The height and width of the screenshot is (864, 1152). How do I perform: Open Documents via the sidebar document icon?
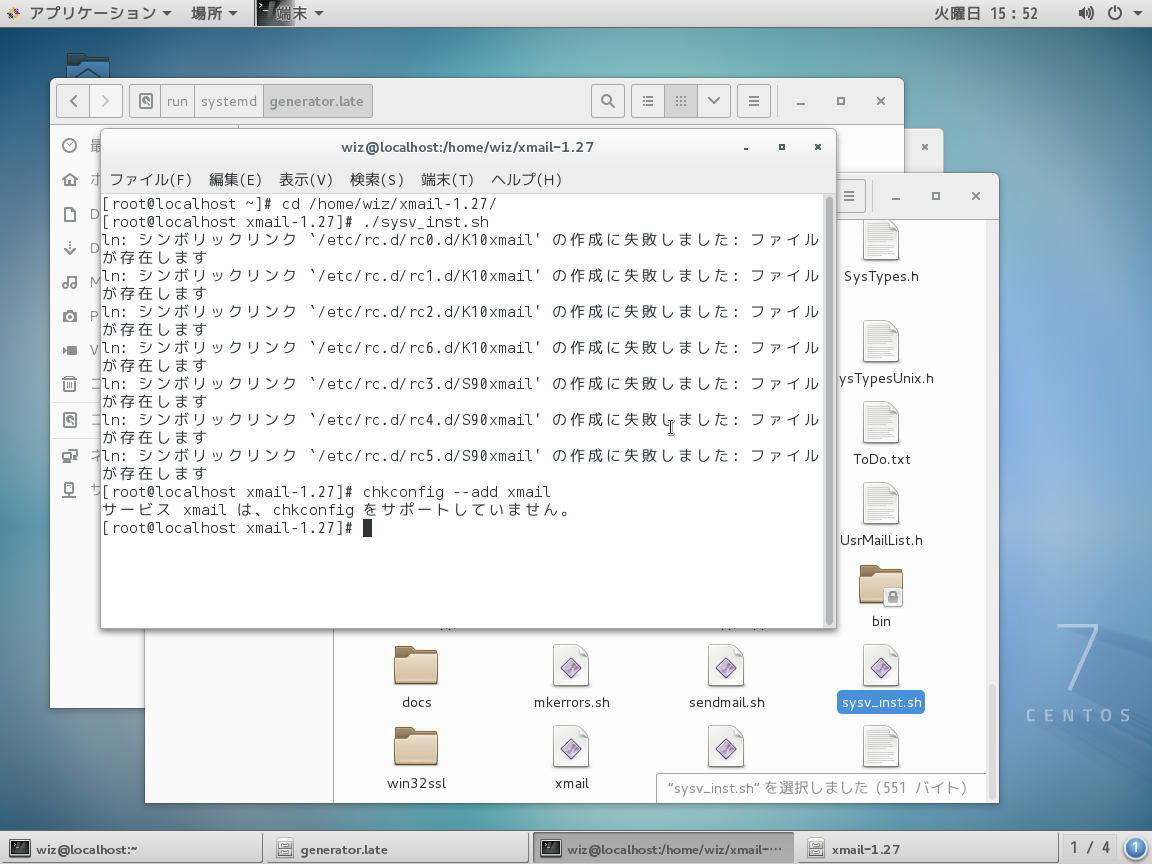(x=70, y=214)
